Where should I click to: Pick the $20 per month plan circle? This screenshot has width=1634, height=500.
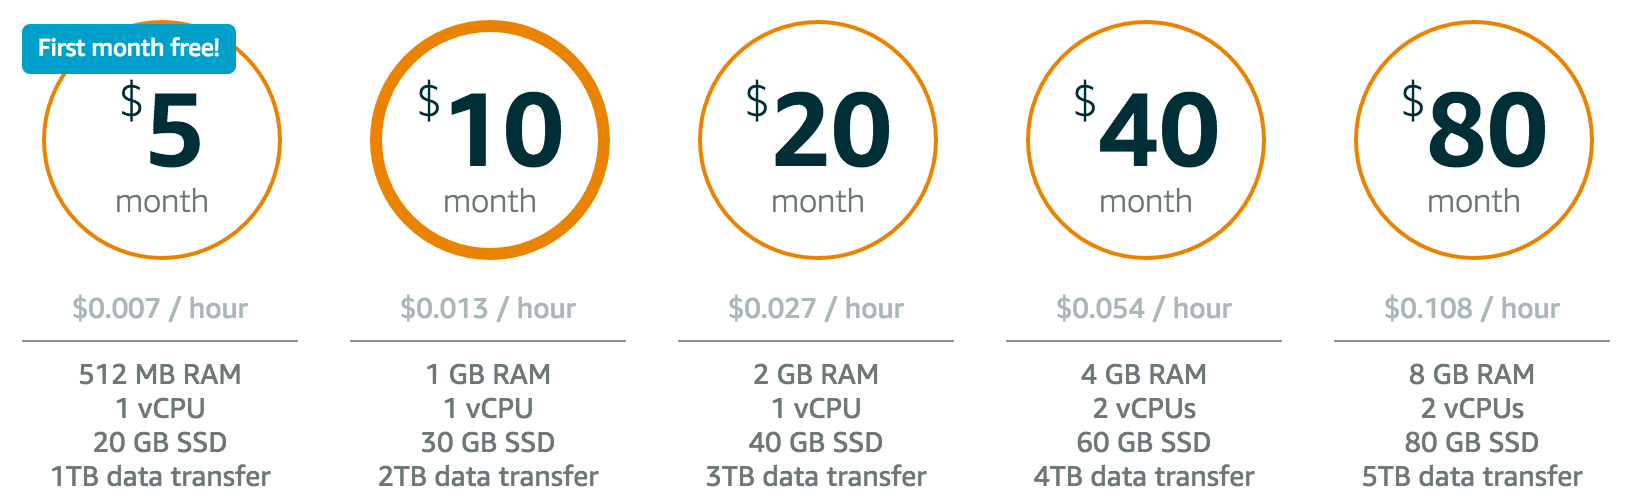click(x=818, y=140)
